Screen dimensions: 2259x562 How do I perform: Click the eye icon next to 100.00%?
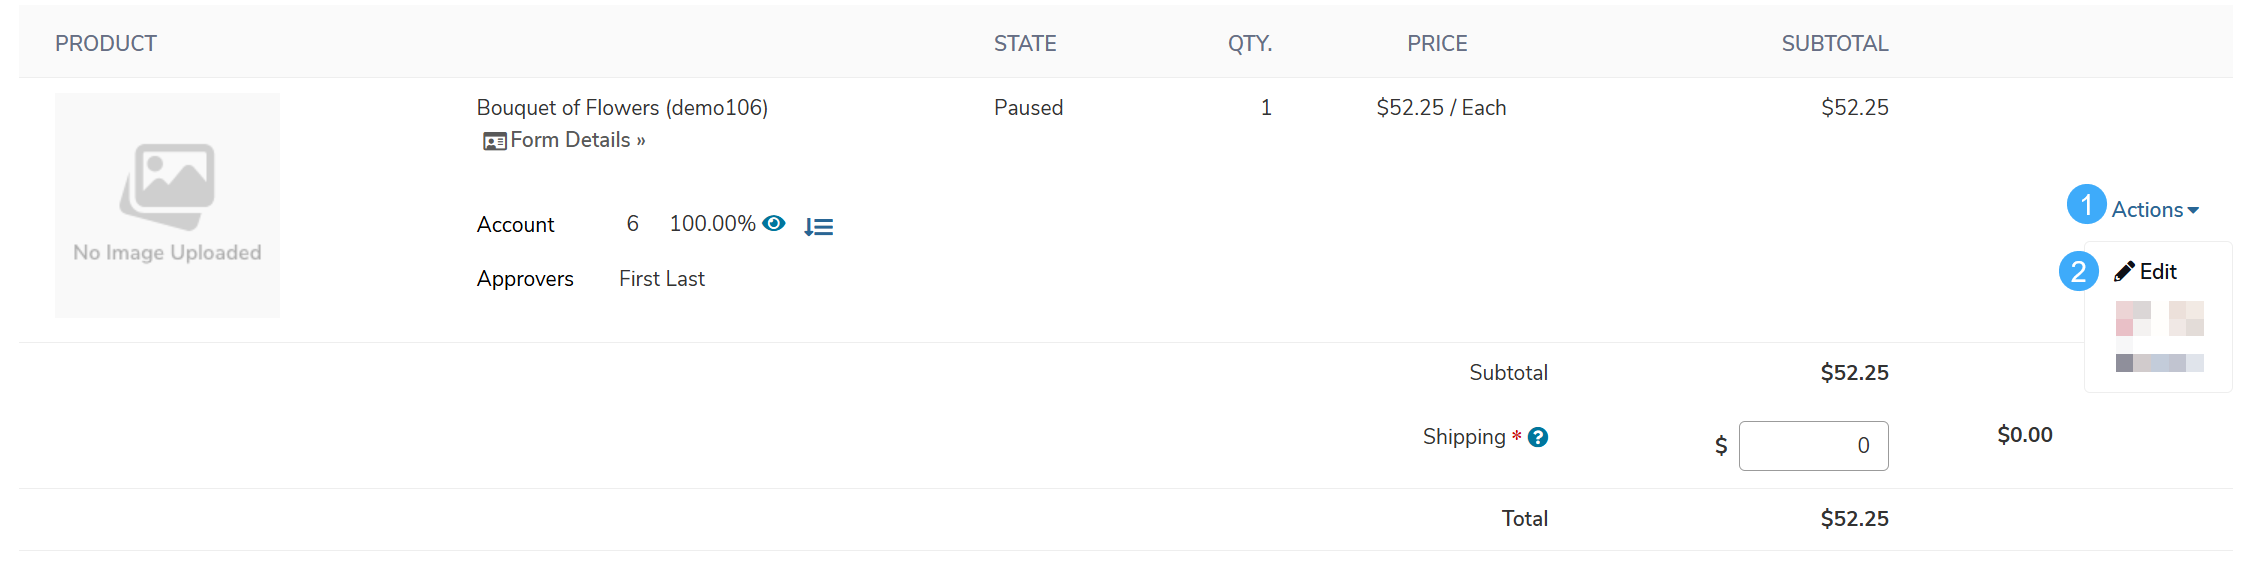[773, 223]
